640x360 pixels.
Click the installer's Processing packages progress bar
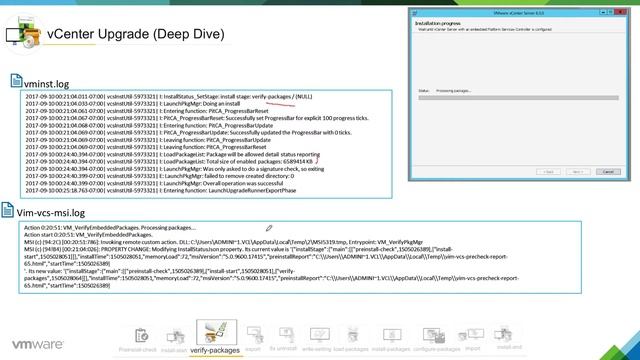(518, 98)
